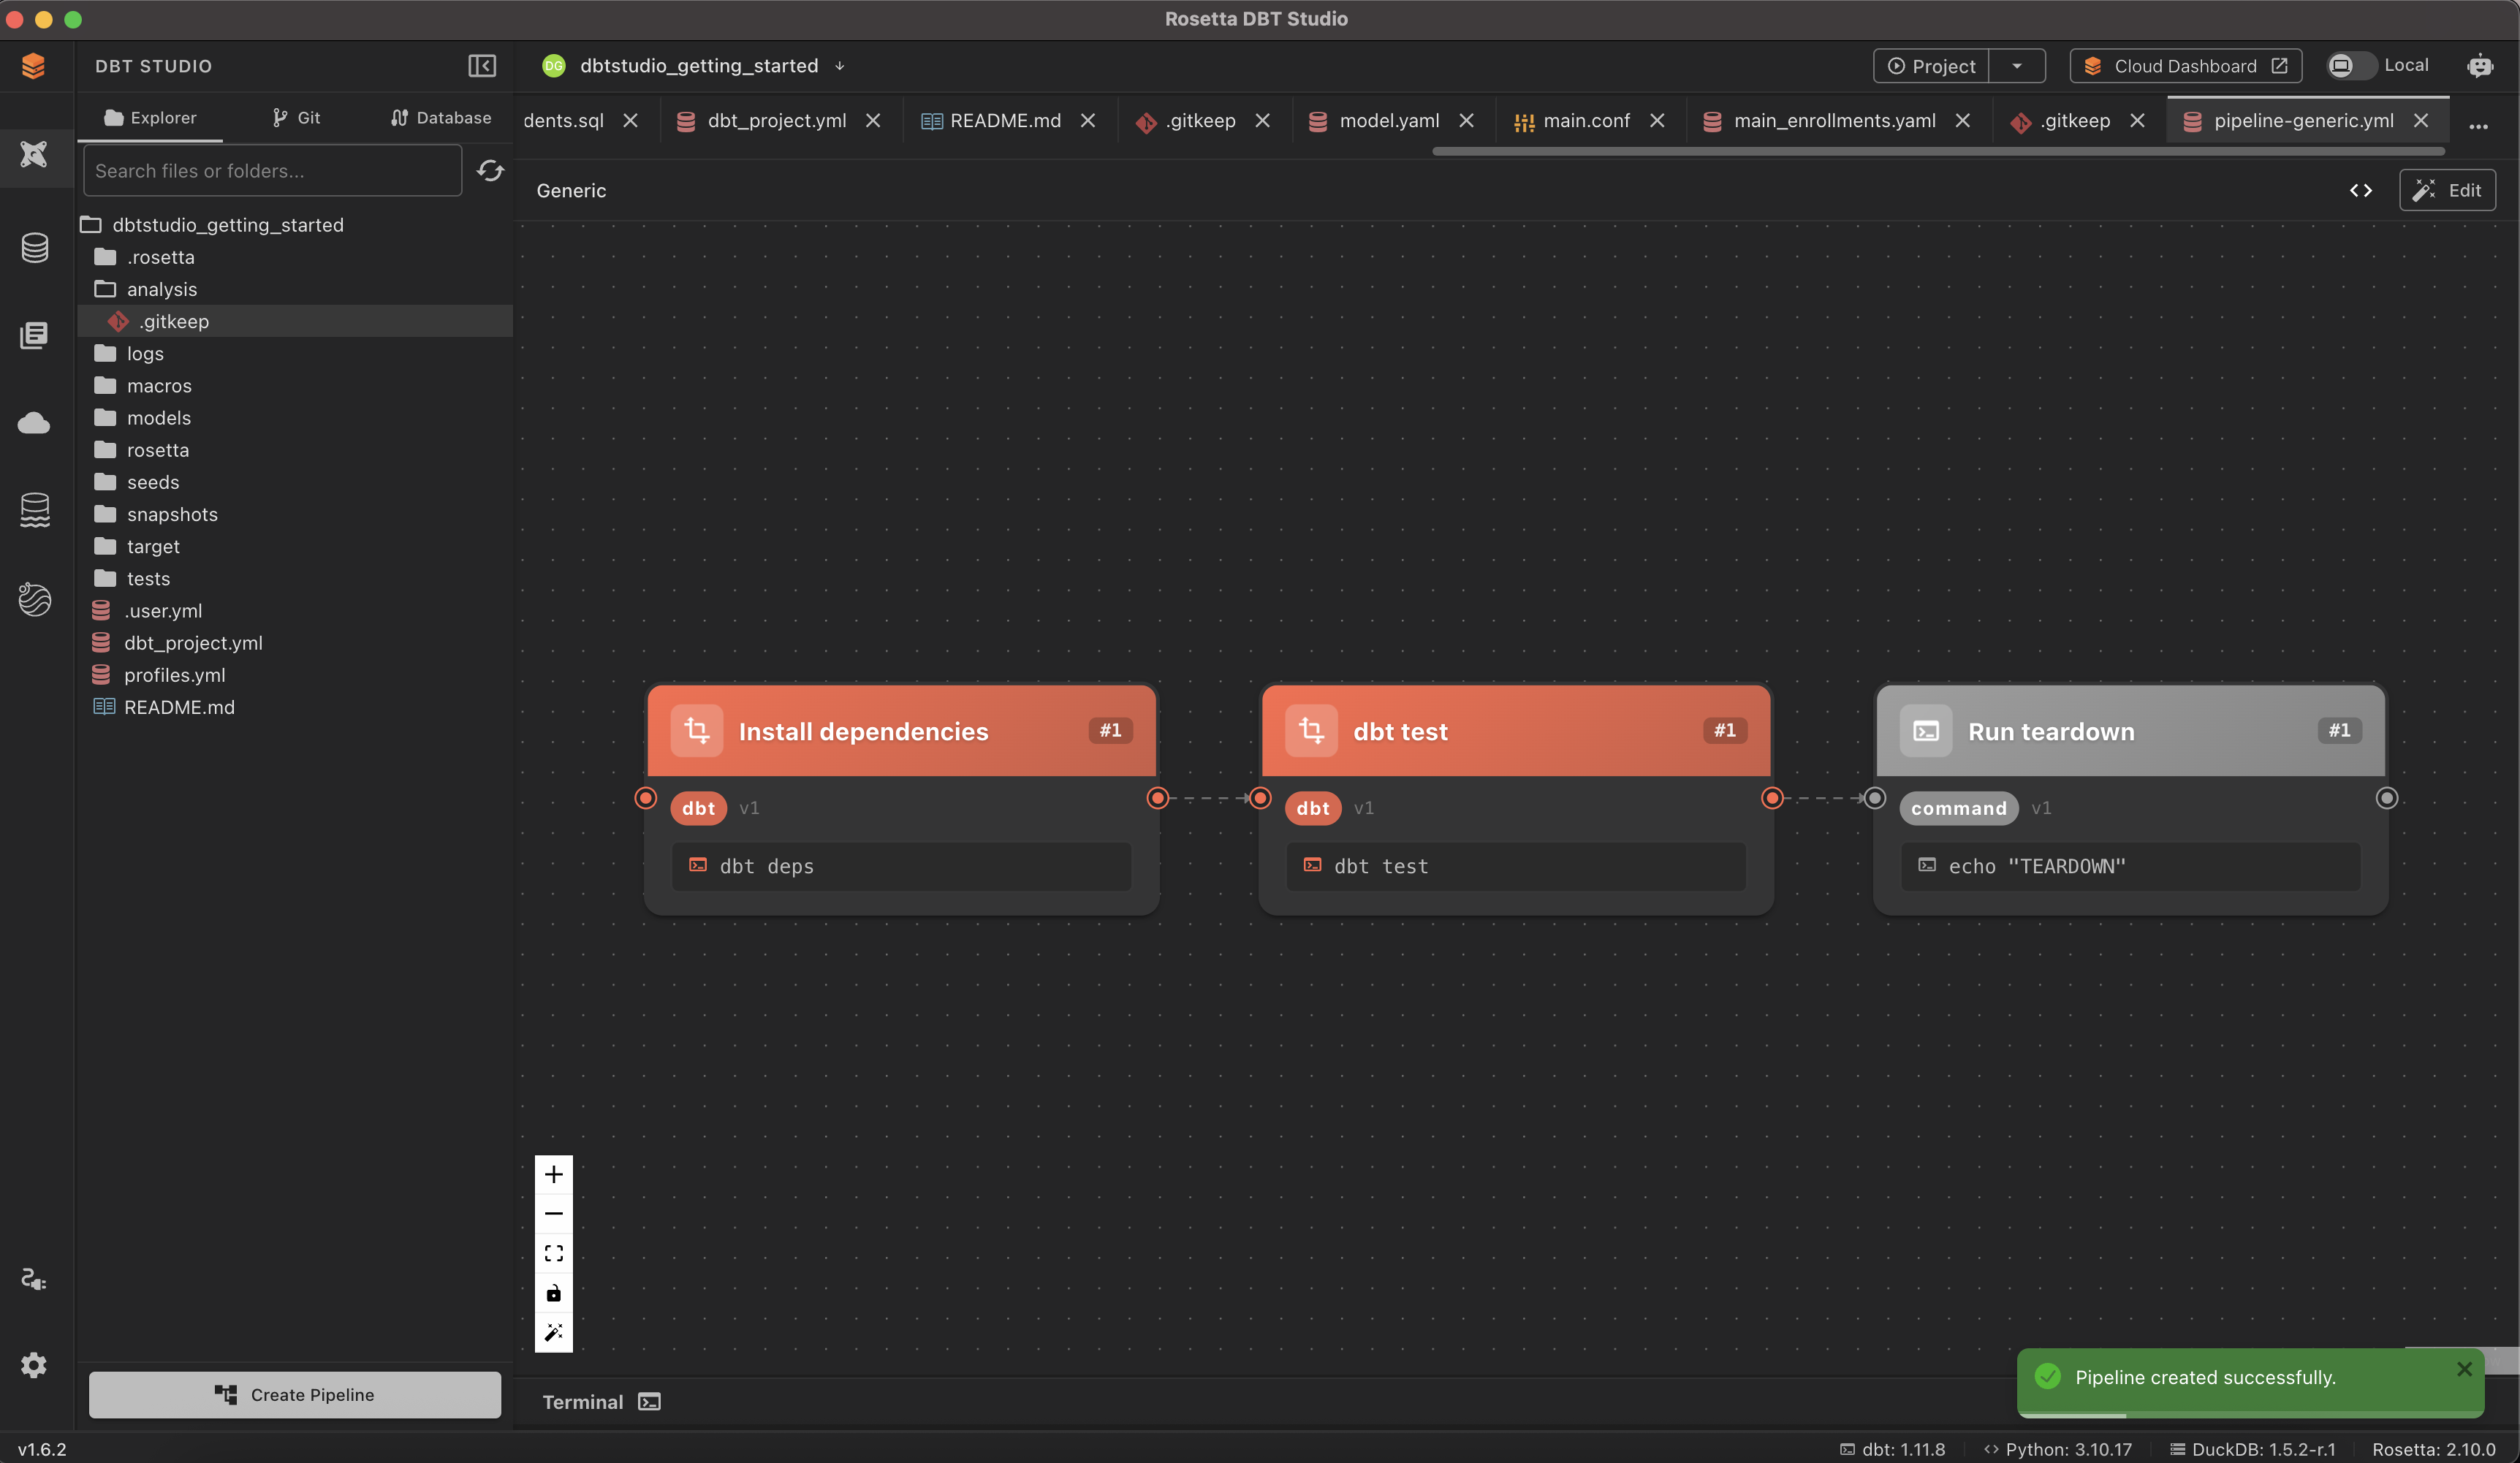Click the Project run button

point(1931,66)
